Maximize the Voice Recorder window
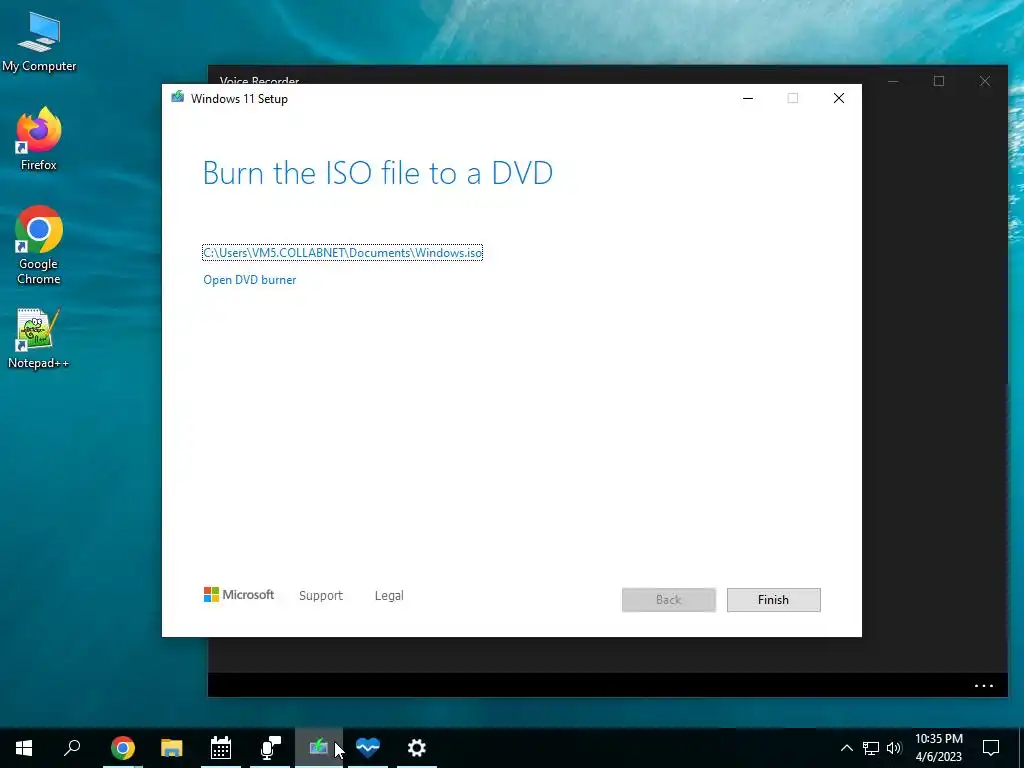This screenshot has height=768, width=1024. click(x=938, y=81)
